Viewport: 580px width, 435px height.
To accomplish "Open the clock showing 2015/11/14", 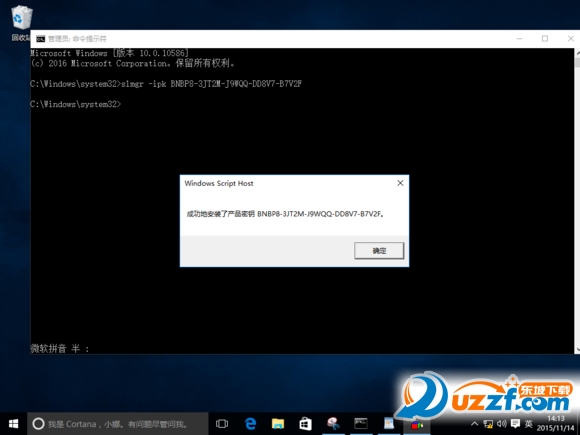I will pos(556,423).
